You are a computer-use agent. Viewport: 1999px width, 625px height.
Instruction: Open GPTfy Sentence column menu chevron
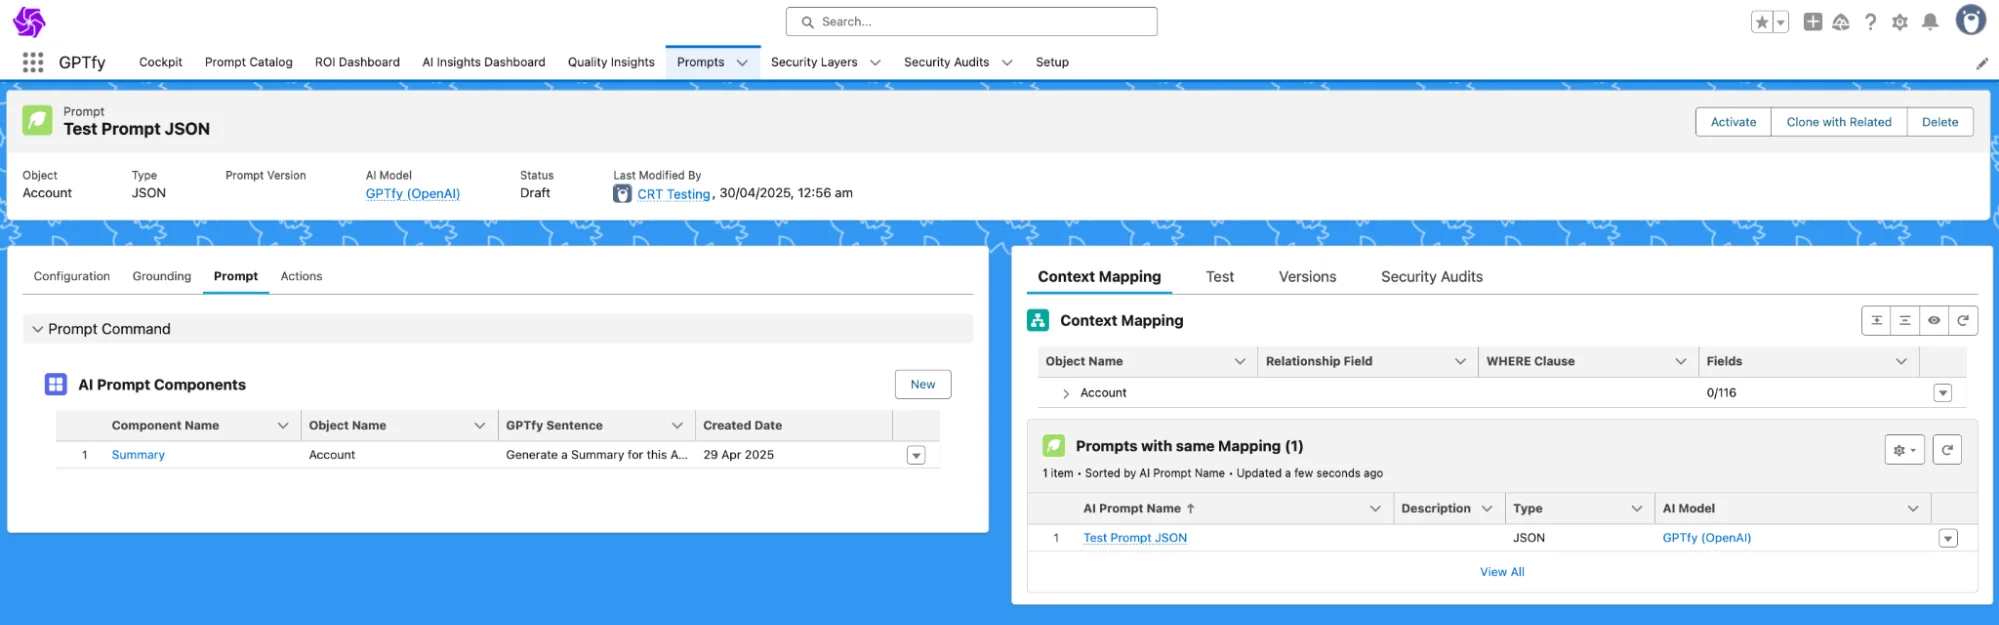point(677,426)
